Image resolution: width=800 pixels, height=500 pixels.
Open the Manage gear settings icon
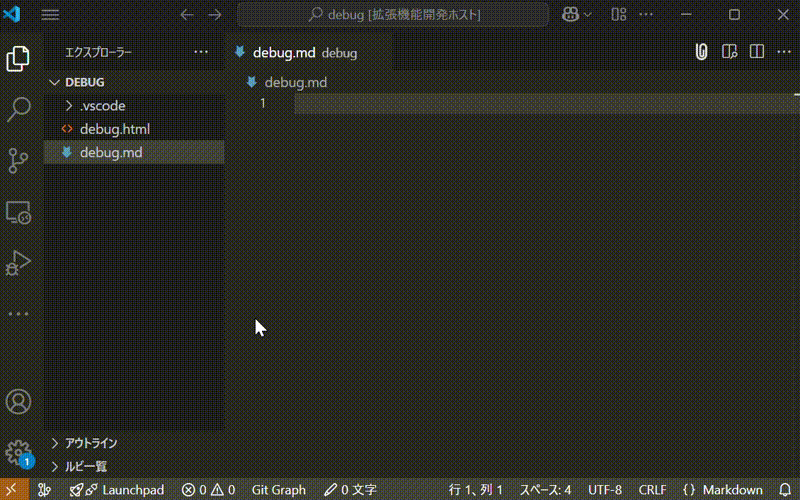[18, 453]
